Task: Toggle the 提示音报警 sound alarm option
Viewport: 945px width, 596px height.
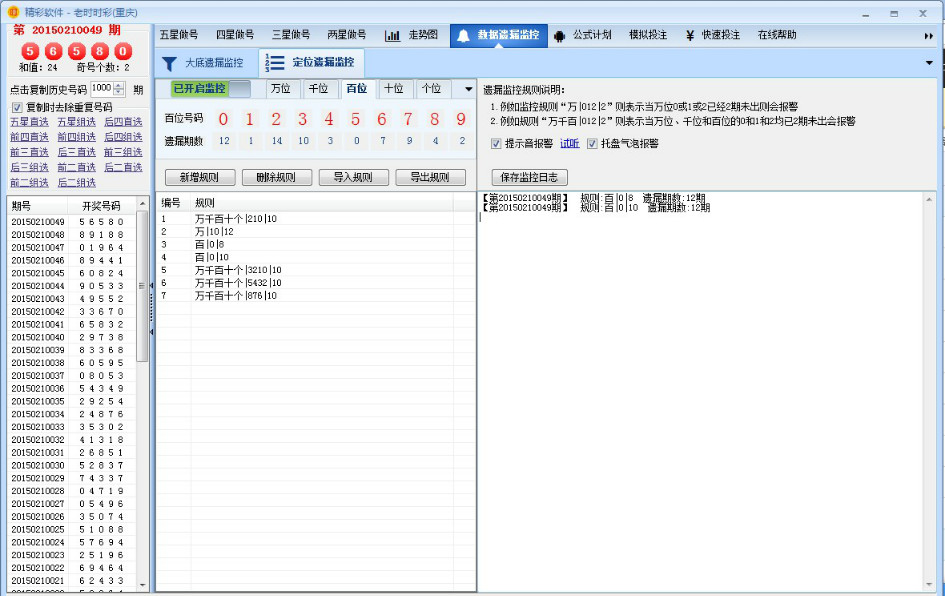Action: tap(494, 144)
